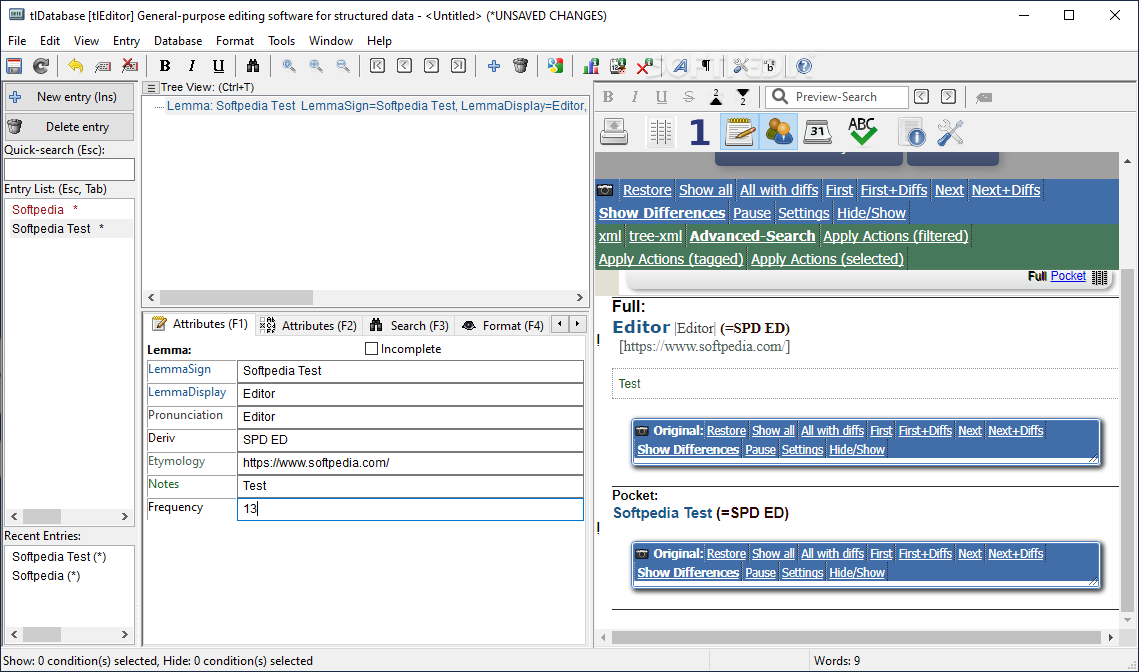Toggle Bold in the preview toolbar

click(609, 97)
